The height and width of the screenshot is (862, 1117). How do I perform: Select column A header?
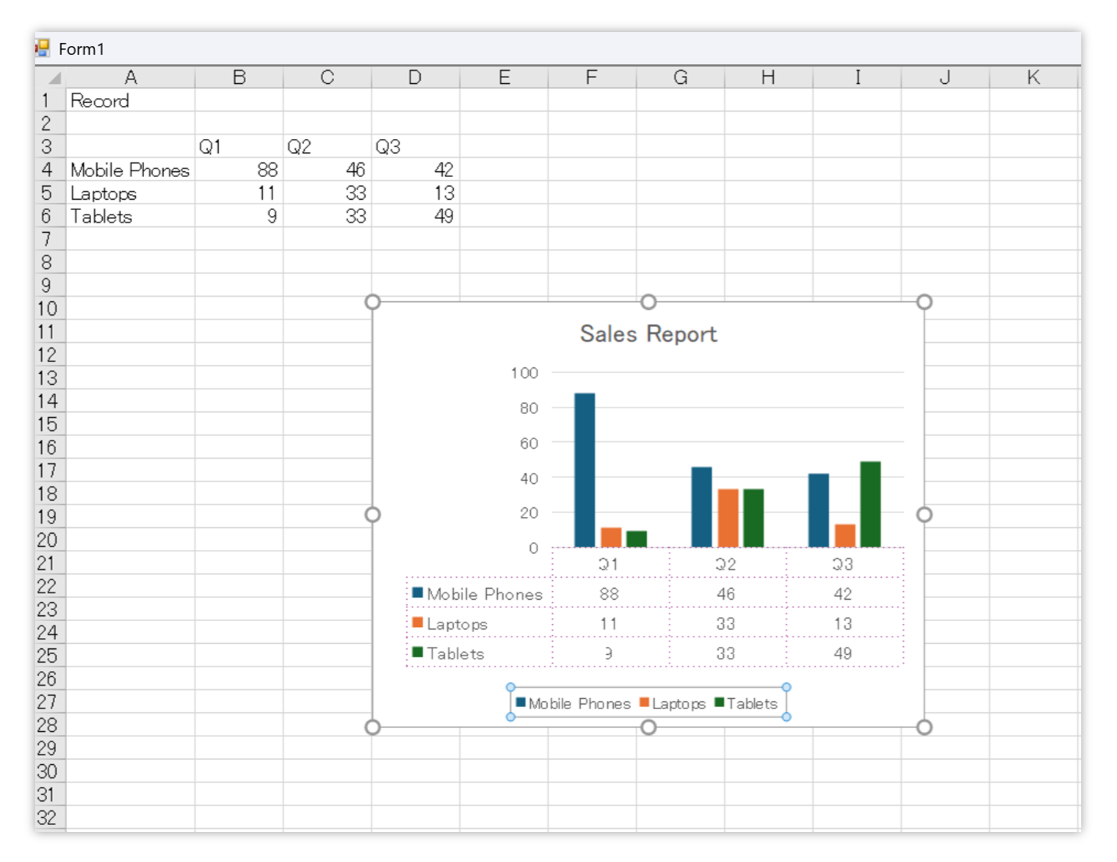(130, 77)
